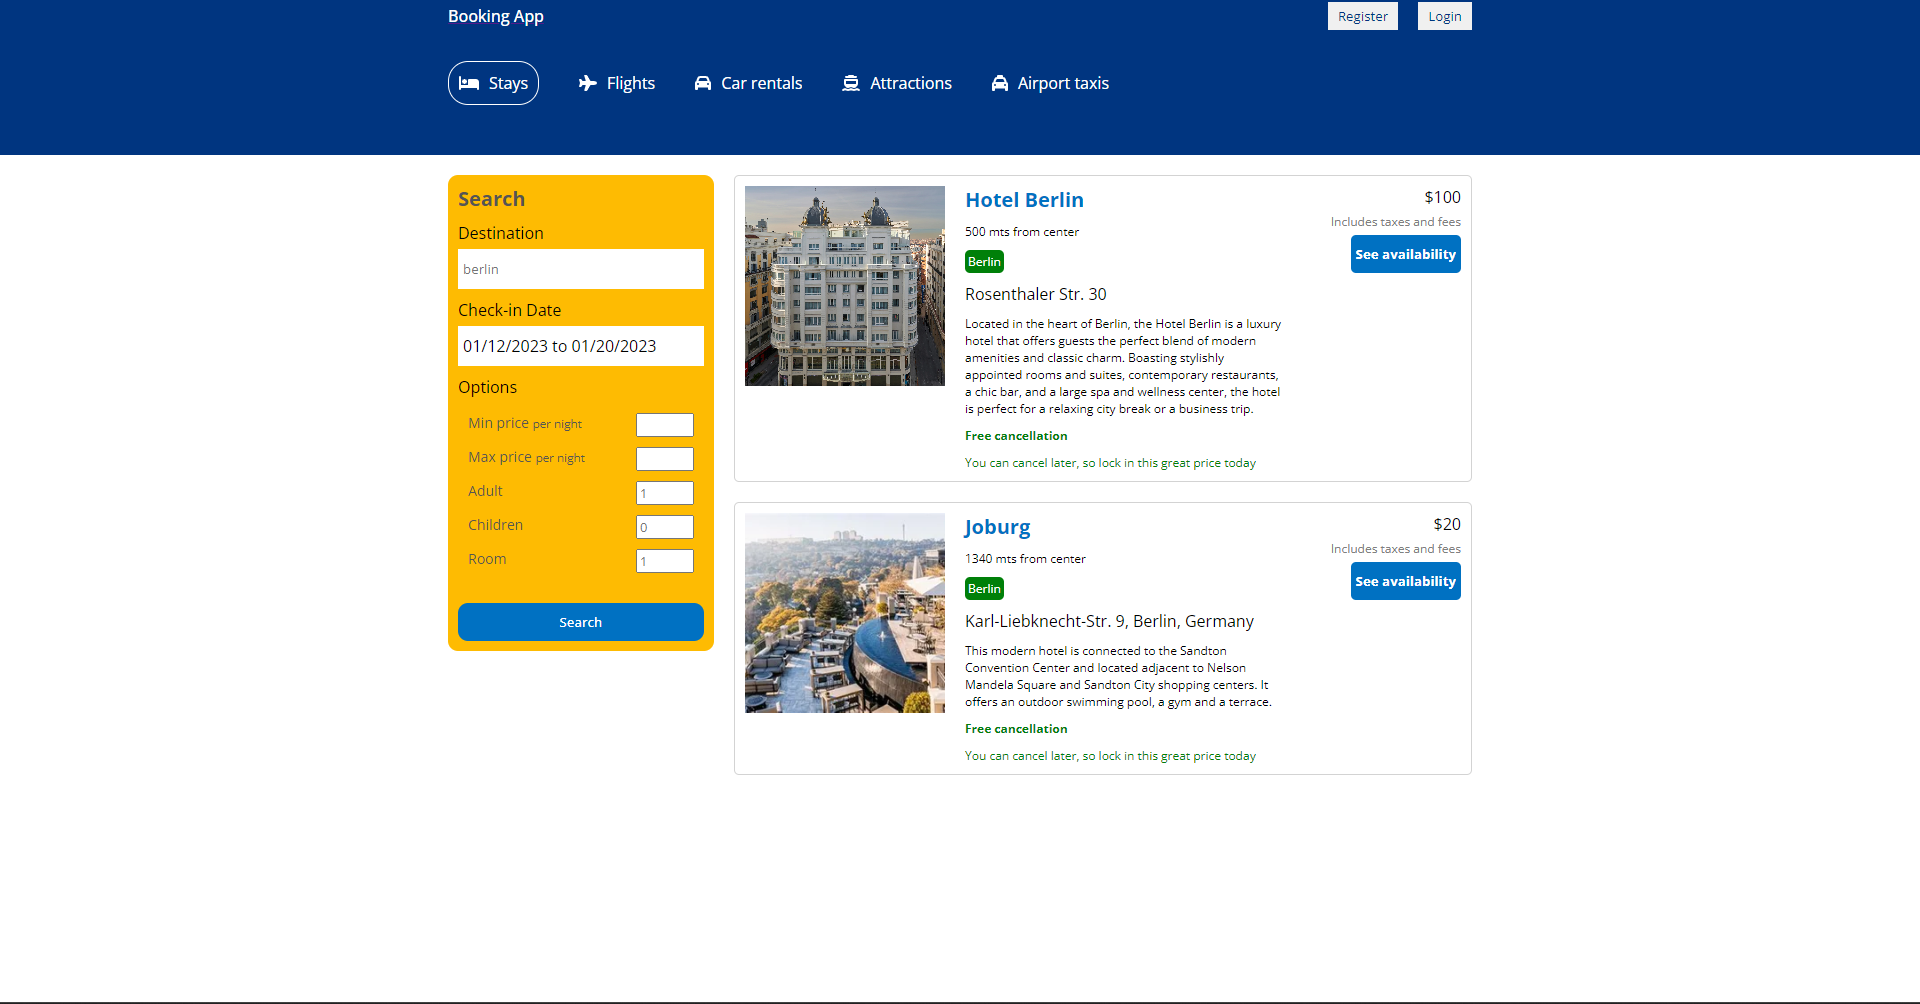Click the airplane icon beside Flights
This screenshot has height=1004, width=1920.
pos(586,83)
